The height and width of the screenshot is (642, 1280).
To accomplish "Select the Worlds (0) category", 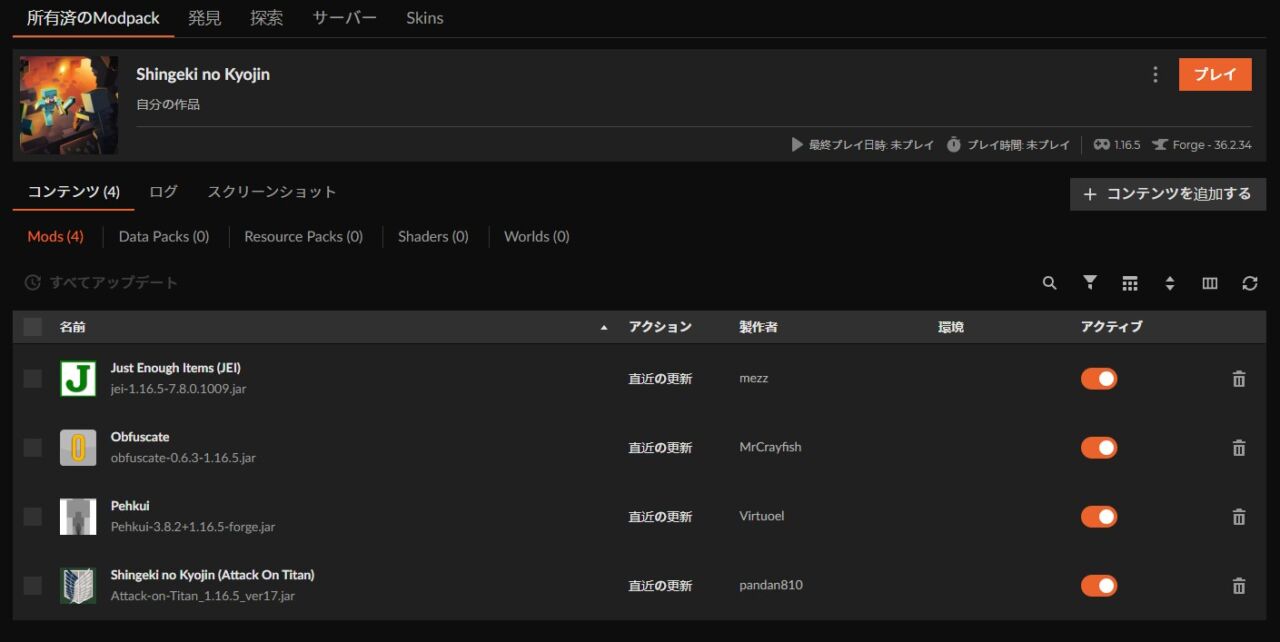I will 537,237.
